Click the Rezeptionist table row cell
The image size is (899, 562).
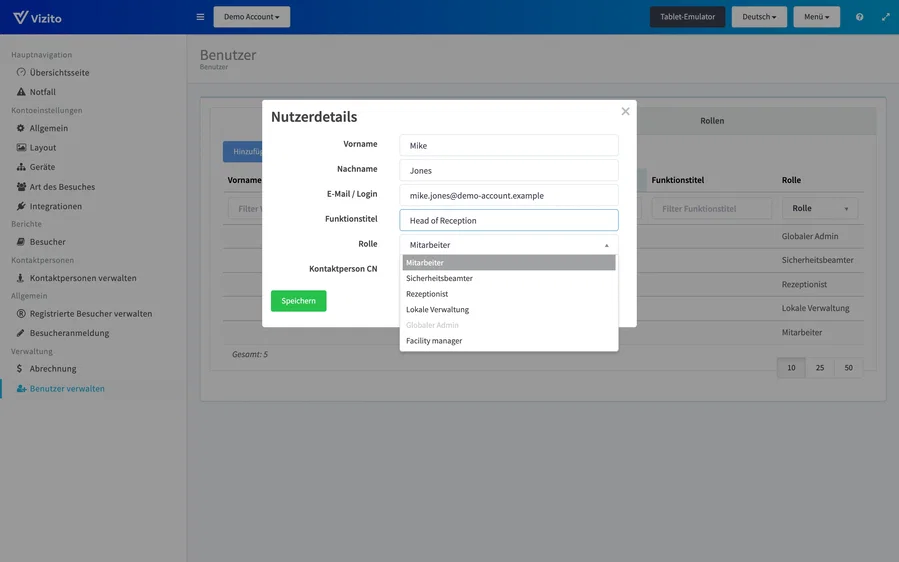coord(804,284)
